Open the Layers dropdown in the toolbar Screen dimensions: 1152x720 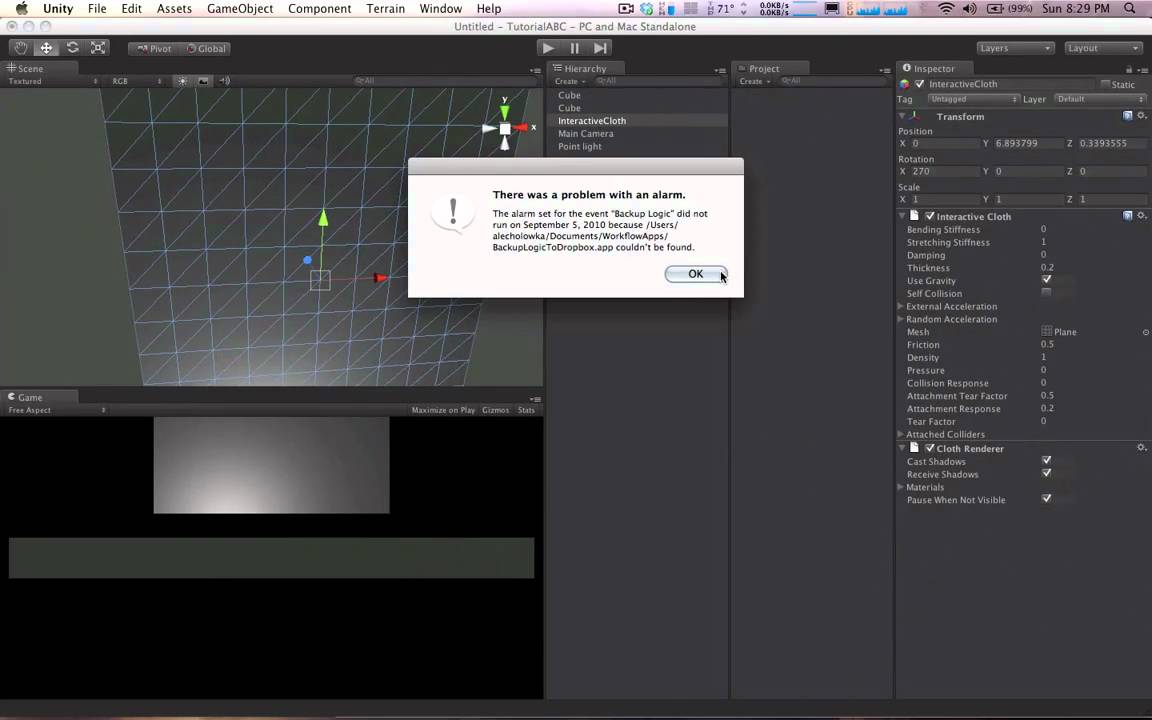1015,48
